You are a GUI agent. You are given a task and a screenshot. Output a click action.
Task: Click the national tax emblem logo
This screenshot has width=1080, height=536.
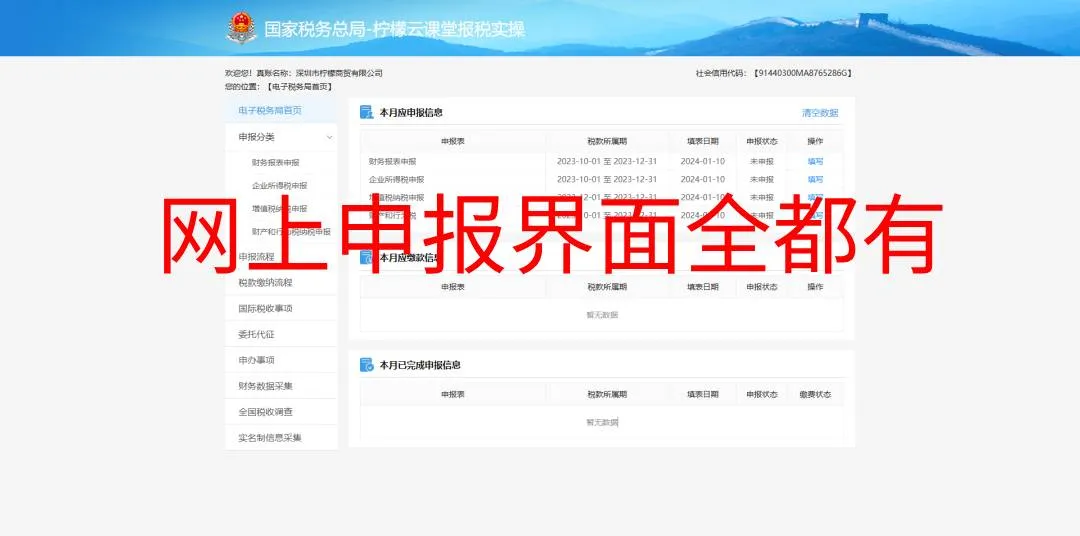click(241, 28)
